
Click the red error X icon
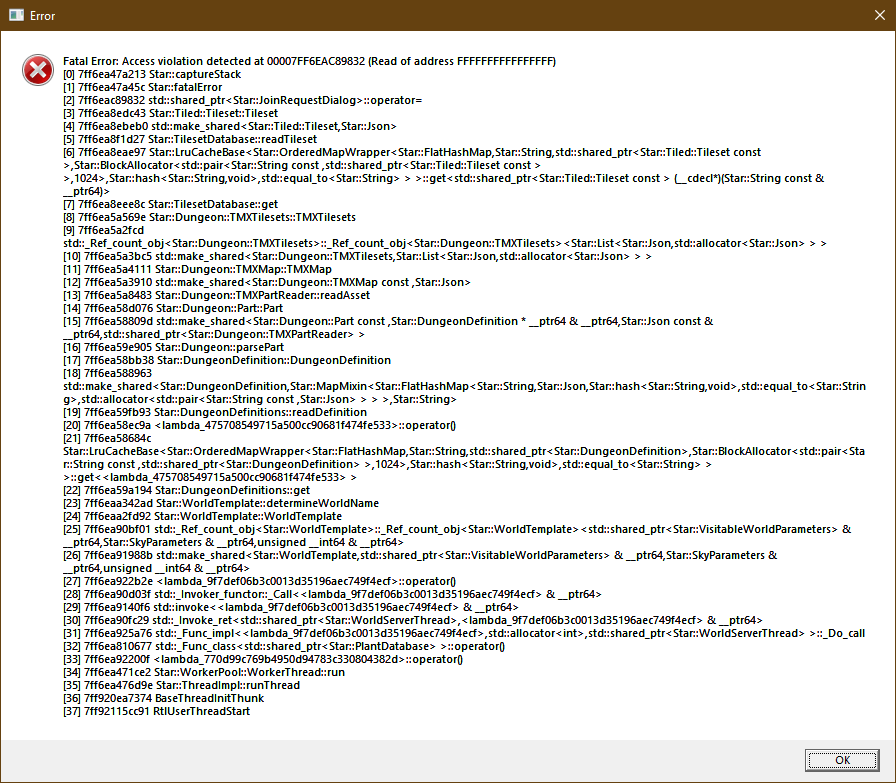tap(38, 70)
